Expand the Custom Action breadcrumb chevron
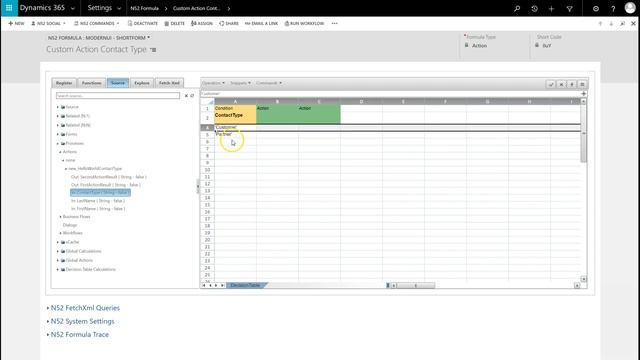The width and height of the screenshot is (640, 360). (x=229, y=8)
